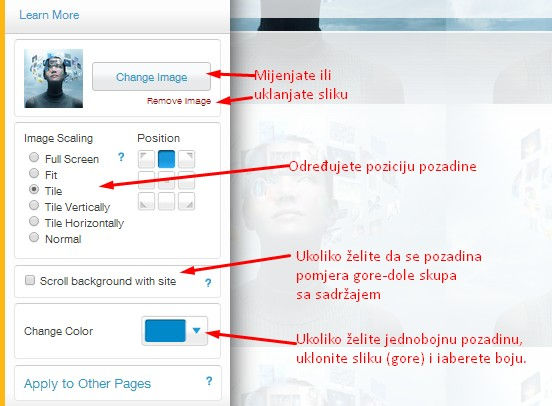Viewport: 552px width, 406px height.
Task: Select top-right background position
Action: pos(187,159)
